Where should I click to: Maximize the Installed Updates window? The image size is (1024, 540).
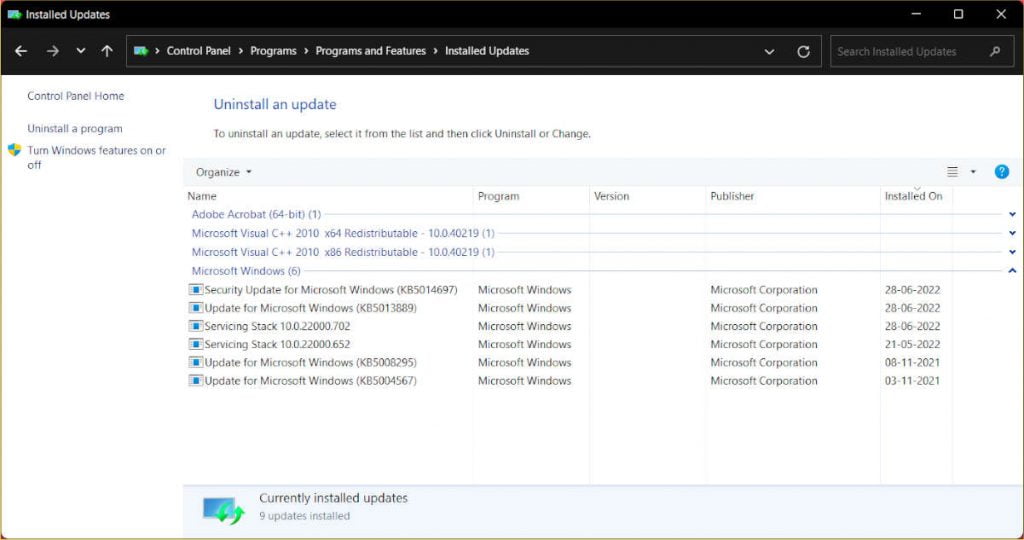point(958,14)
